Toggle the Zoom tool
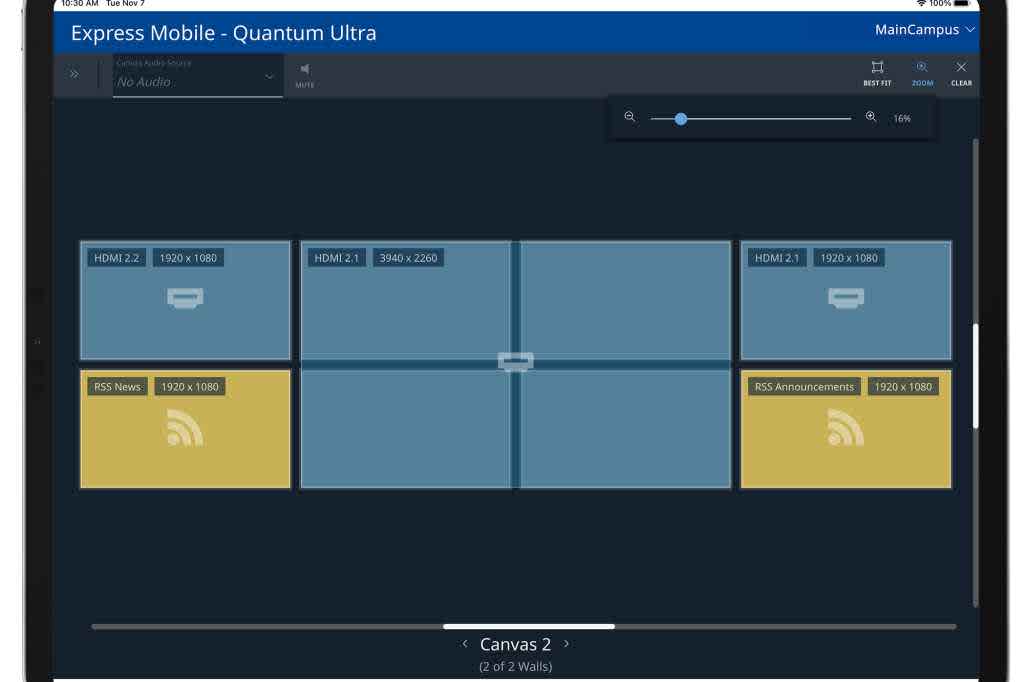Screen dimensions: 1024x682 [x=922, y=73]
